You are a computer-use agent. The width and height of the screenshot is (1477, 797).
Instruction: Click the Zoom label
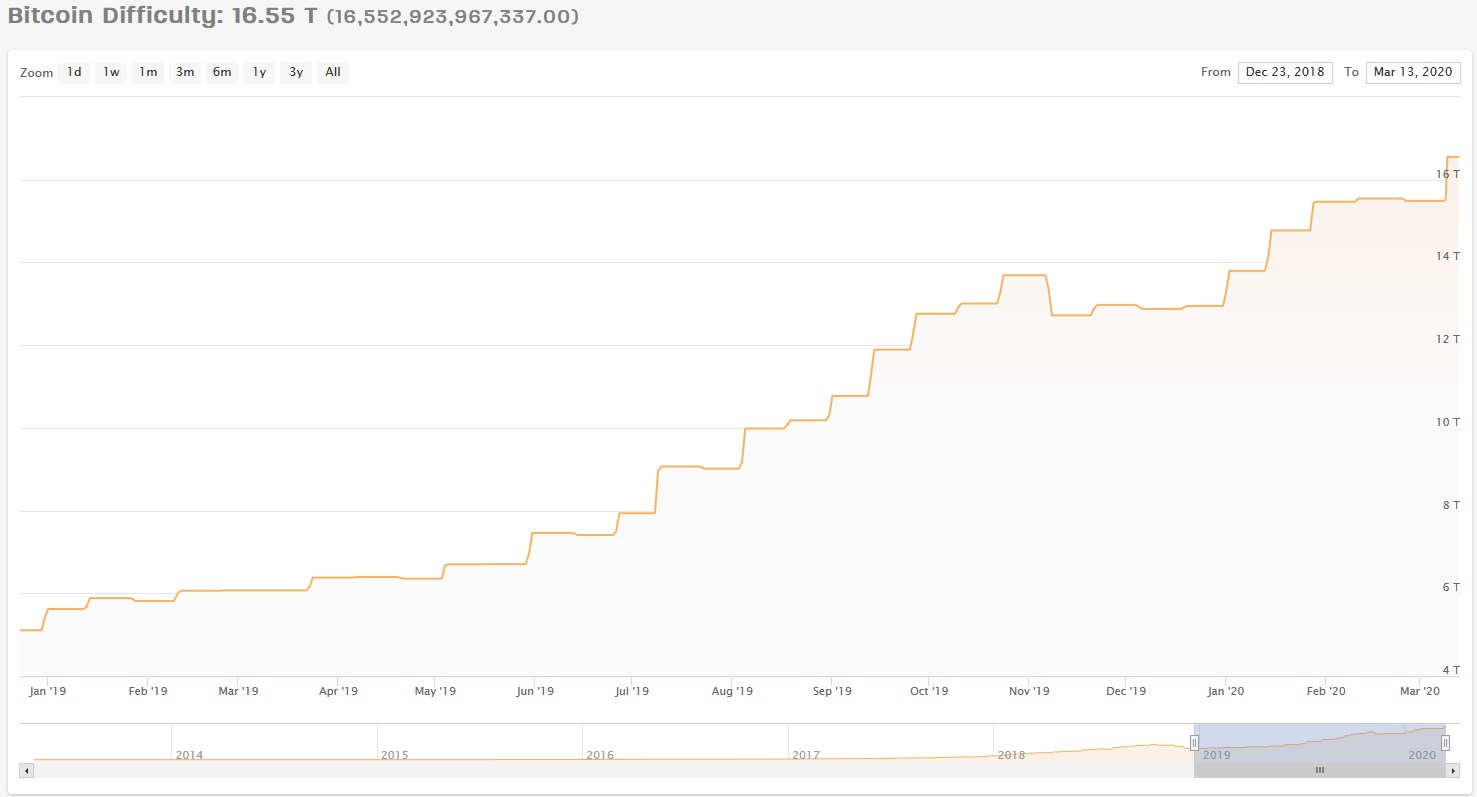pyautogui.click(x=37, y=73)
